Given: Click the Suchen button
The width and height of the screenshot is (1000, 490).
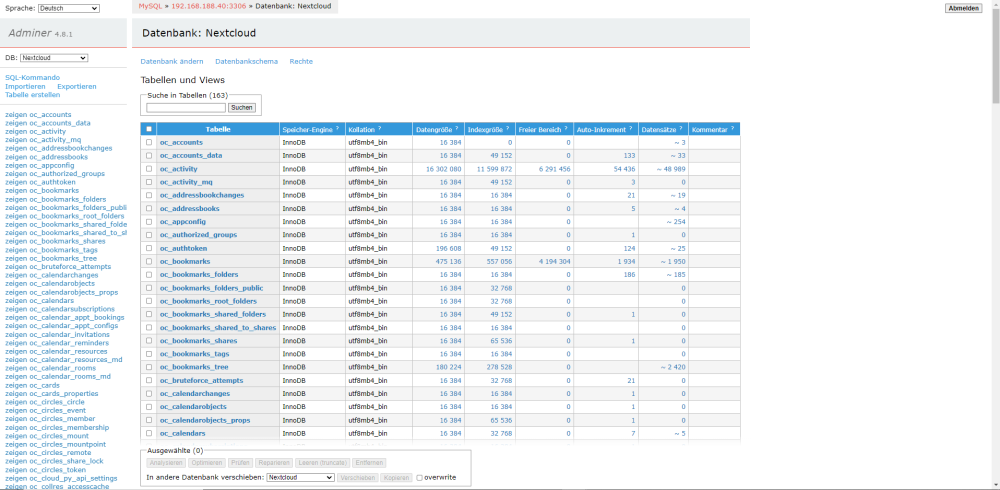Looking at the screenshot, I should [x=242, y=108].
